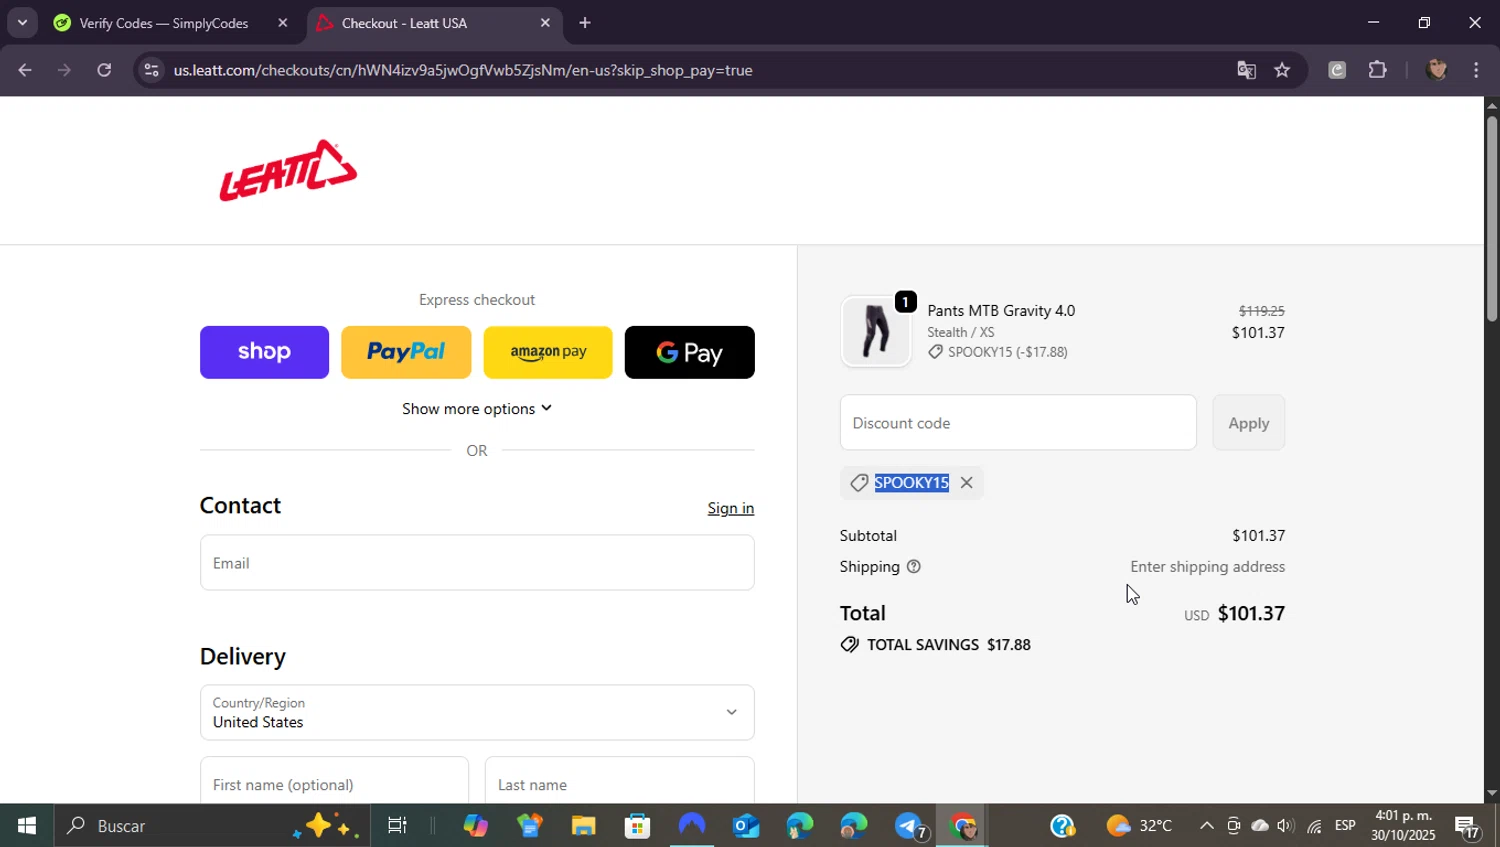Open the Get Help taskbar icon
The width and height of the screenshot is (1500, 847).
1062,826
